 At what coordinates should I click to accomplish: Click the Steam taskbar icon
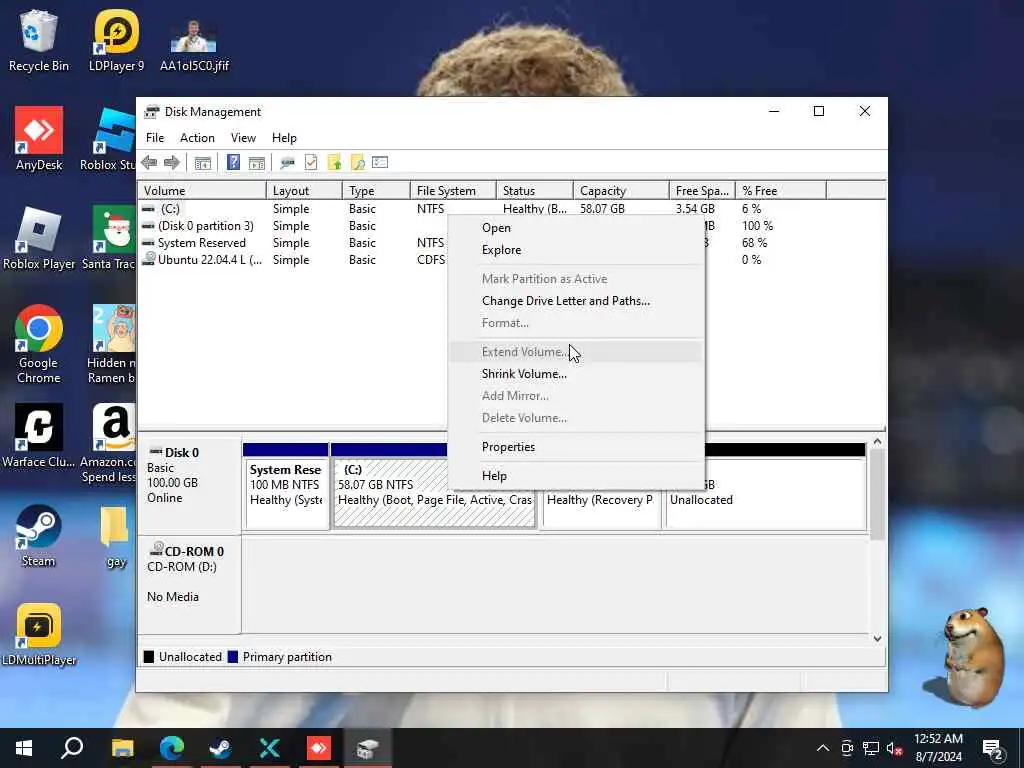pos(221,748)
